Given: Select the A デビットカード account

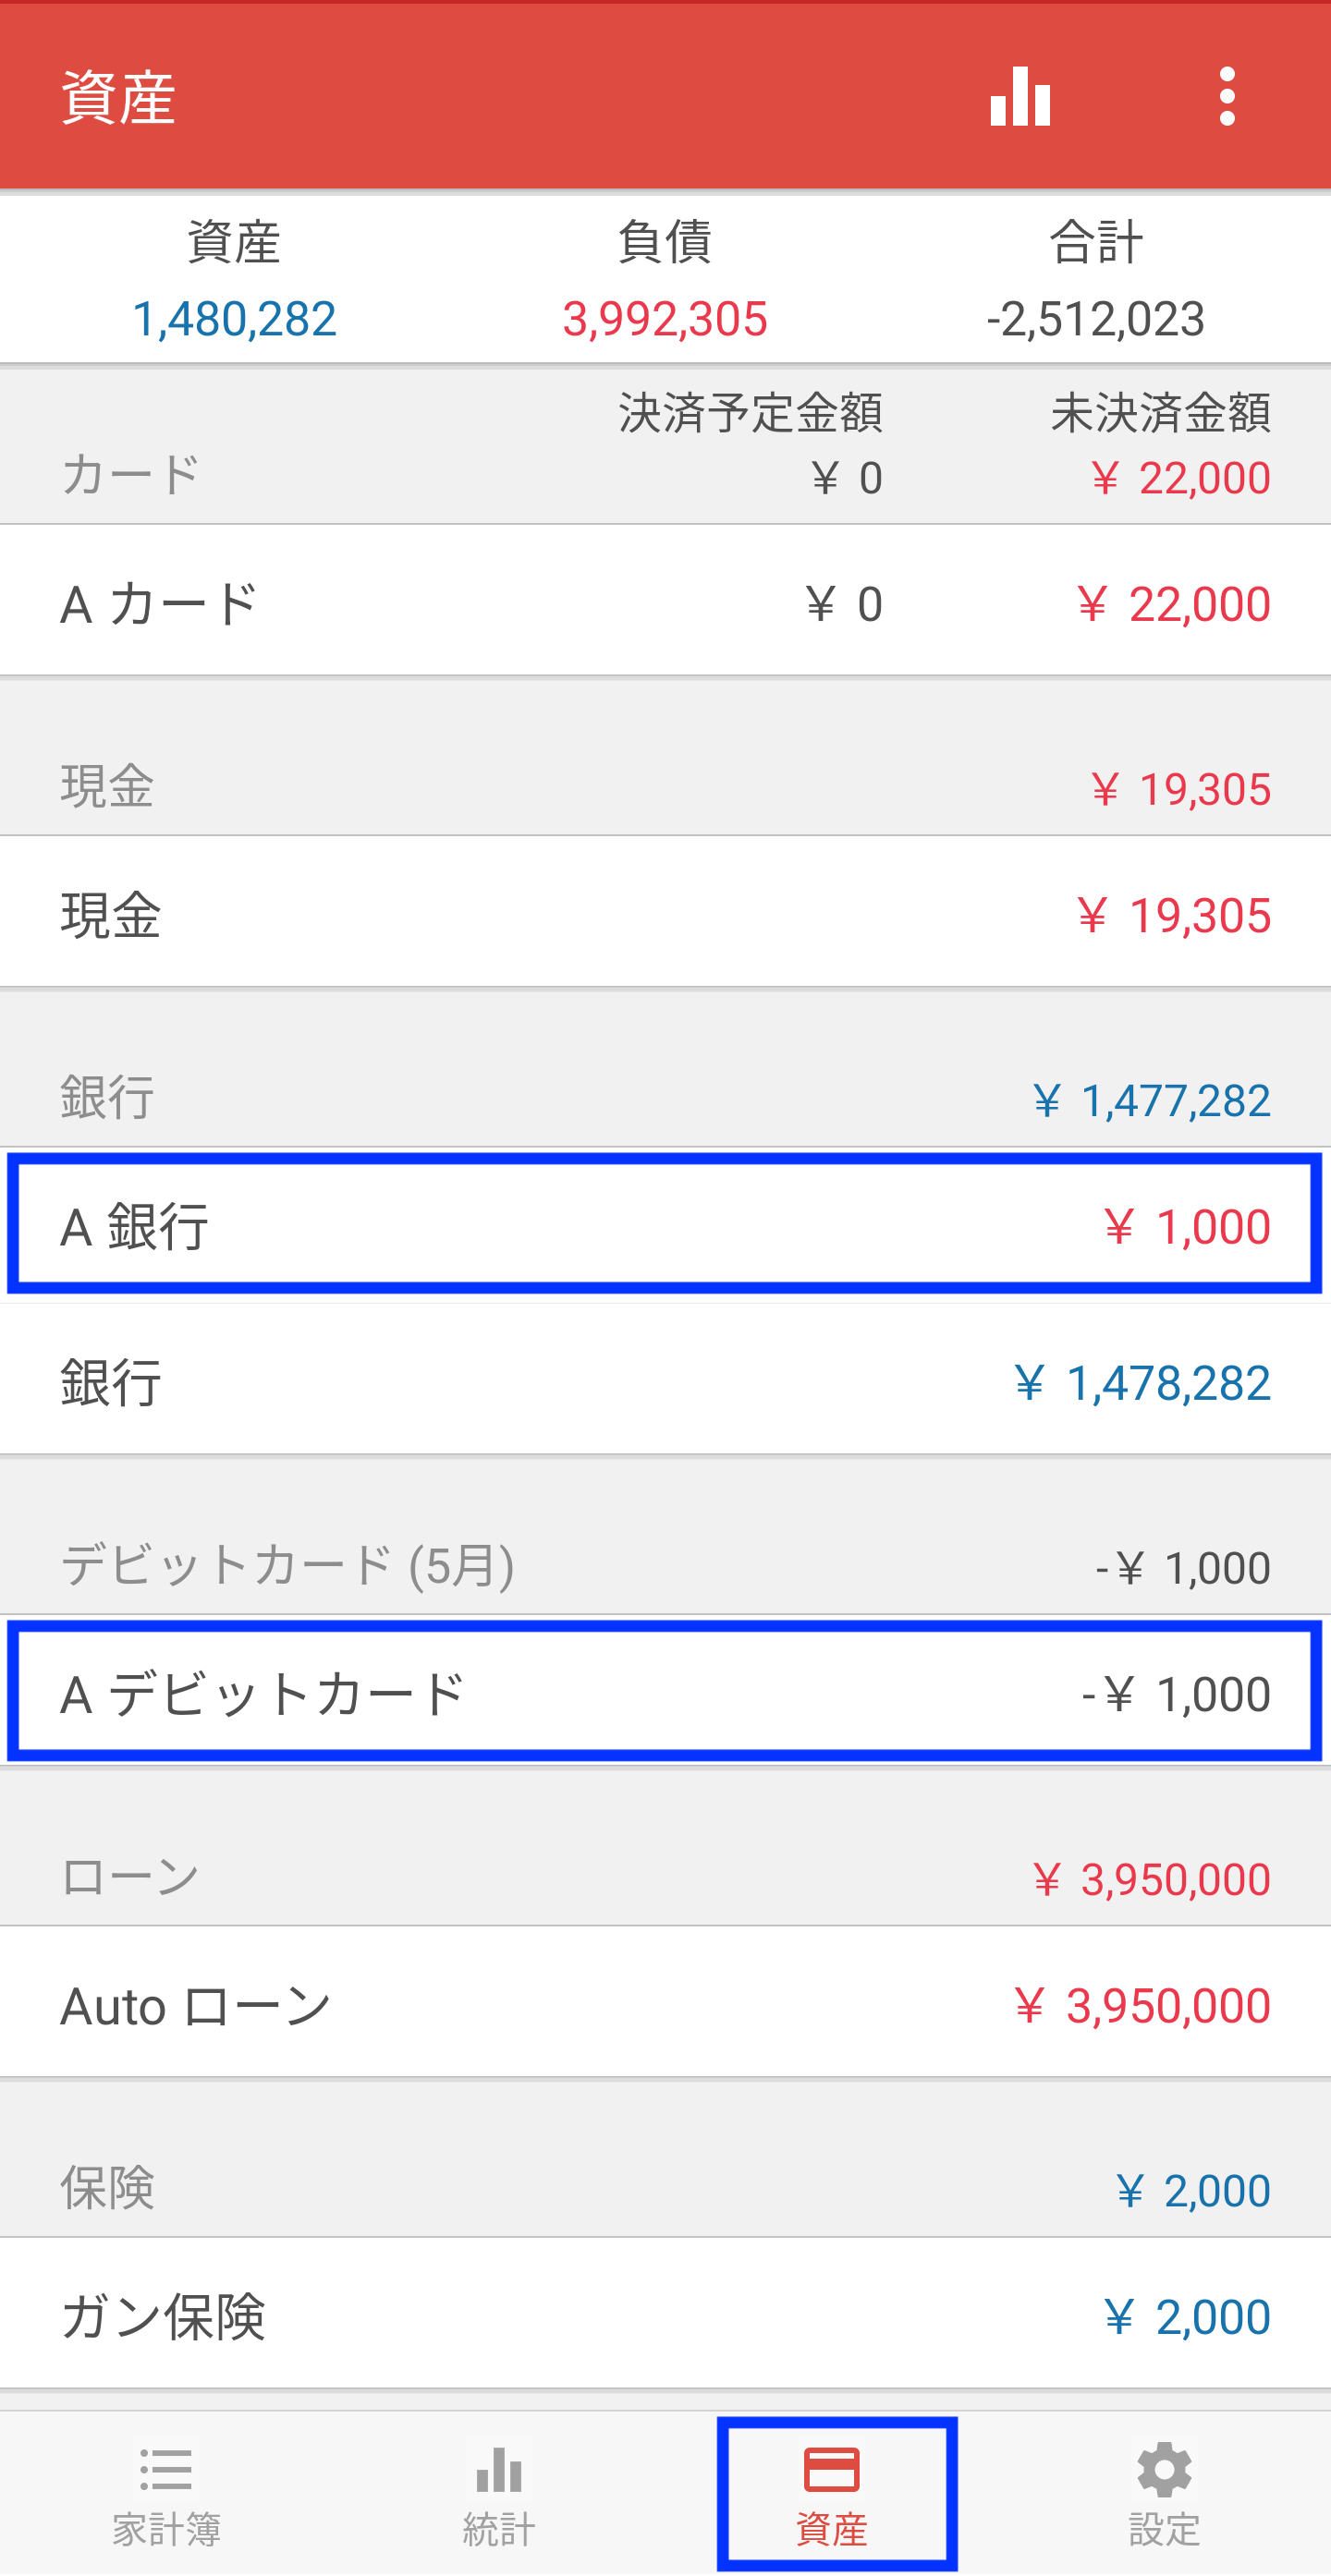Looking at the screenshot, I should click(x=665, y=1691).
